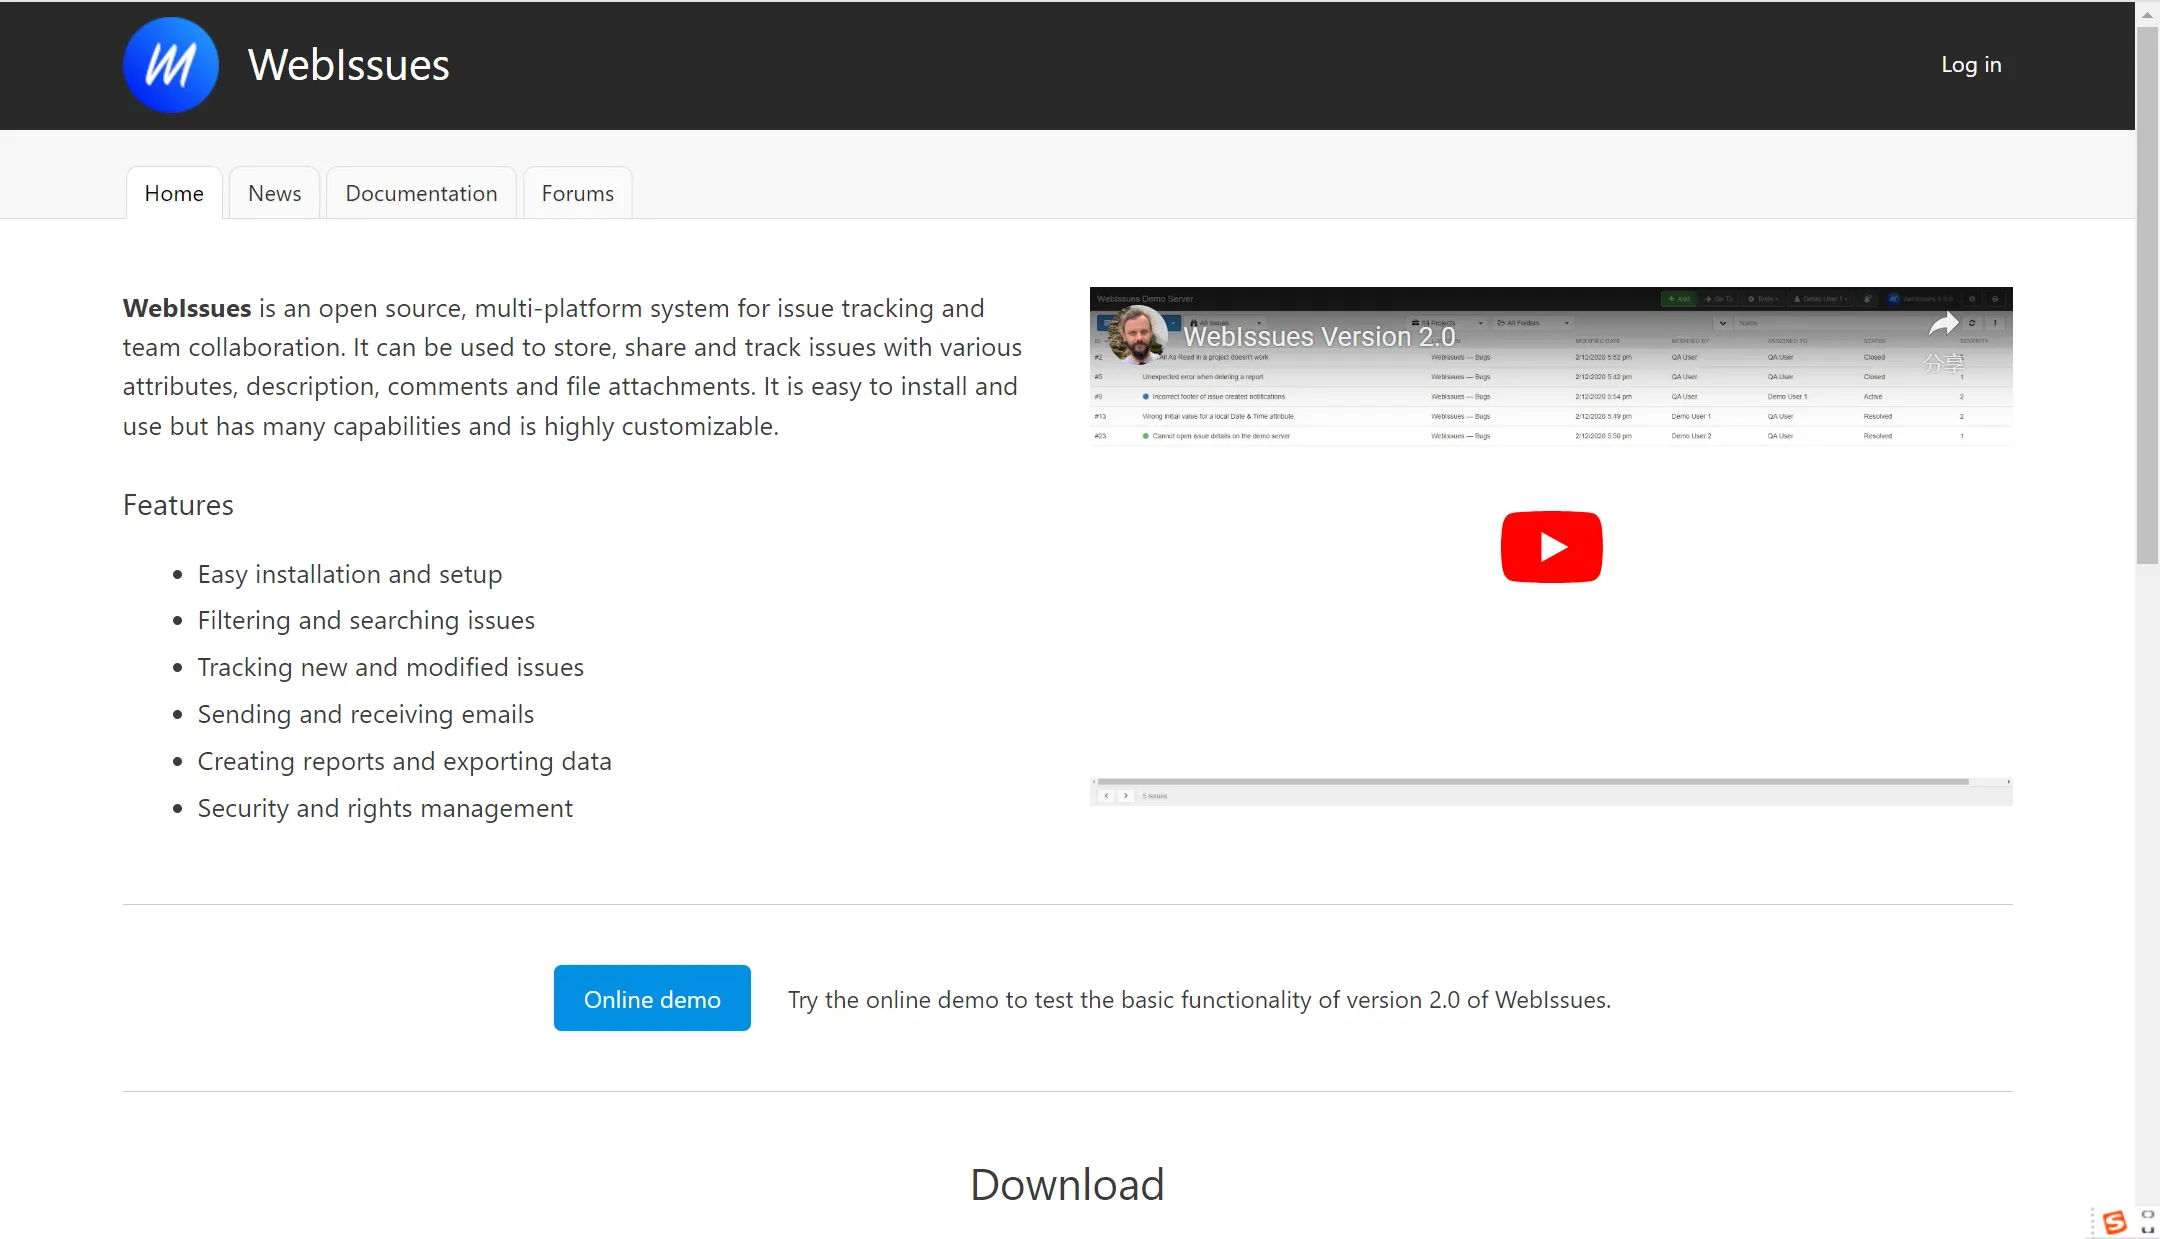The height and width of the screenshot is (1239, 2160).
Task: Click the Online demo button
Action: [651, 997]
